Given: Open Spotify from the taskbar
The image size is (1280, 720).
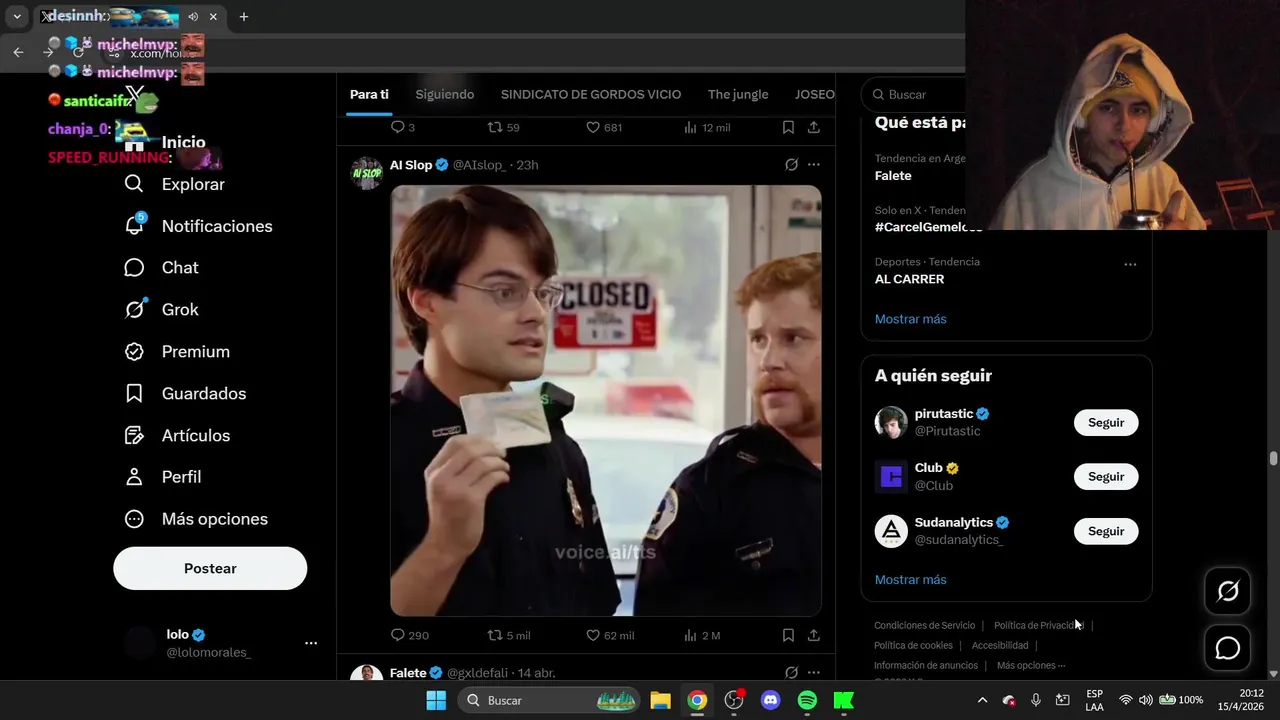Looking at the screenshot, I should point(807,700).
